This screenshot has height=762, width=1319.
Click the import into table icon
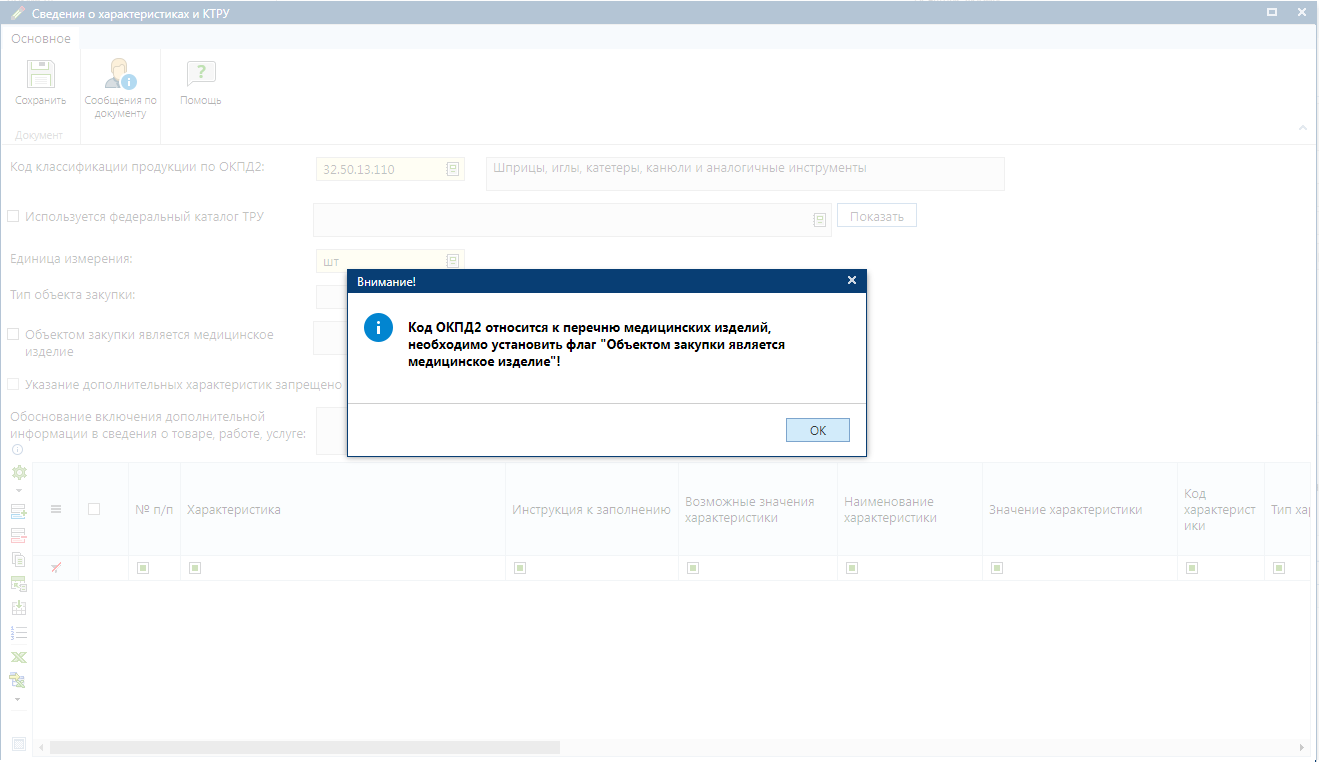[x=18, y=608]
